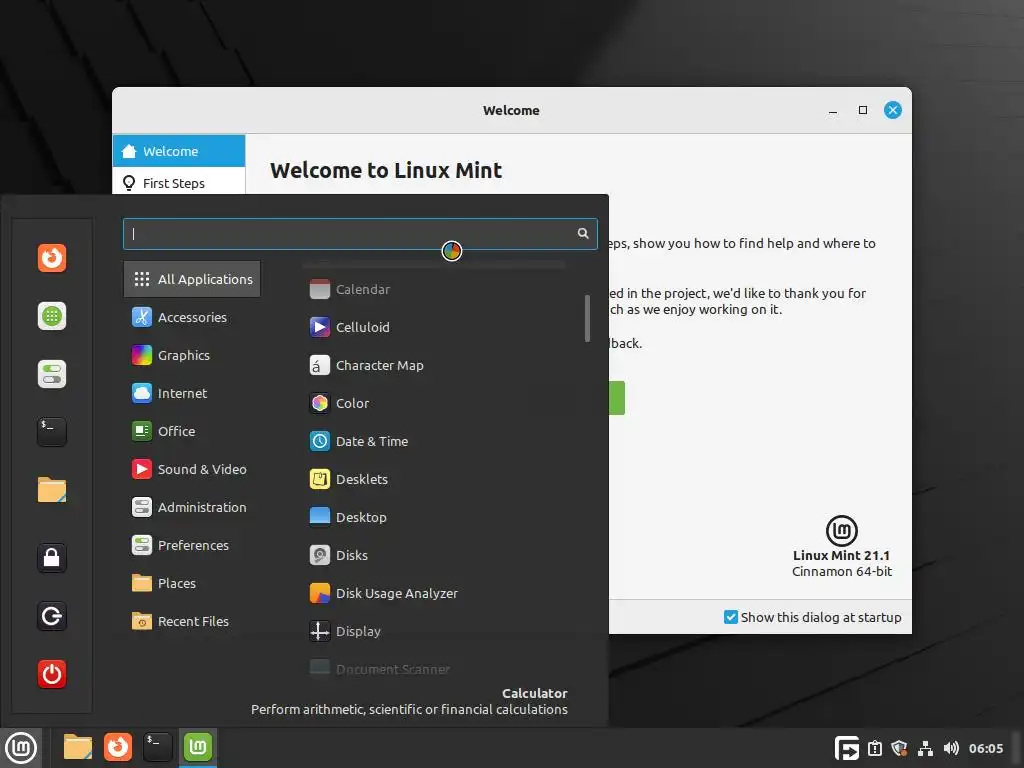Click the application list scrollbar
This screenshot has width=1024, height=768.
[587, 318]
